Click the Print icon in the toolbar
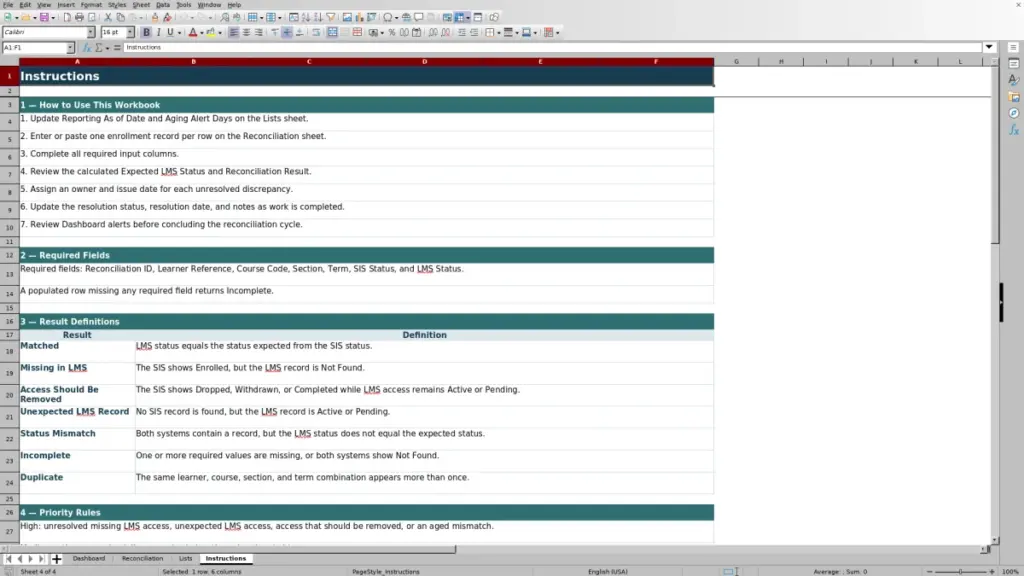 click(80, 17)
